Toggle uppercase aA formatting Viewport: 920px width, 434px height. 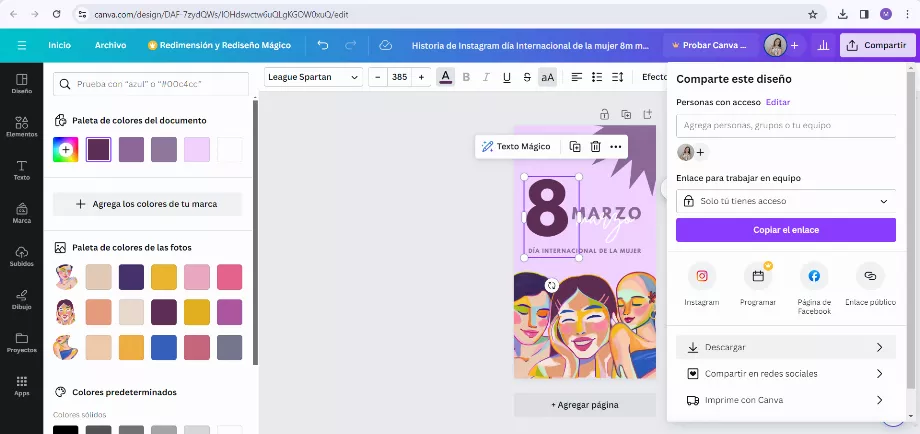click(x=547, y=77)
